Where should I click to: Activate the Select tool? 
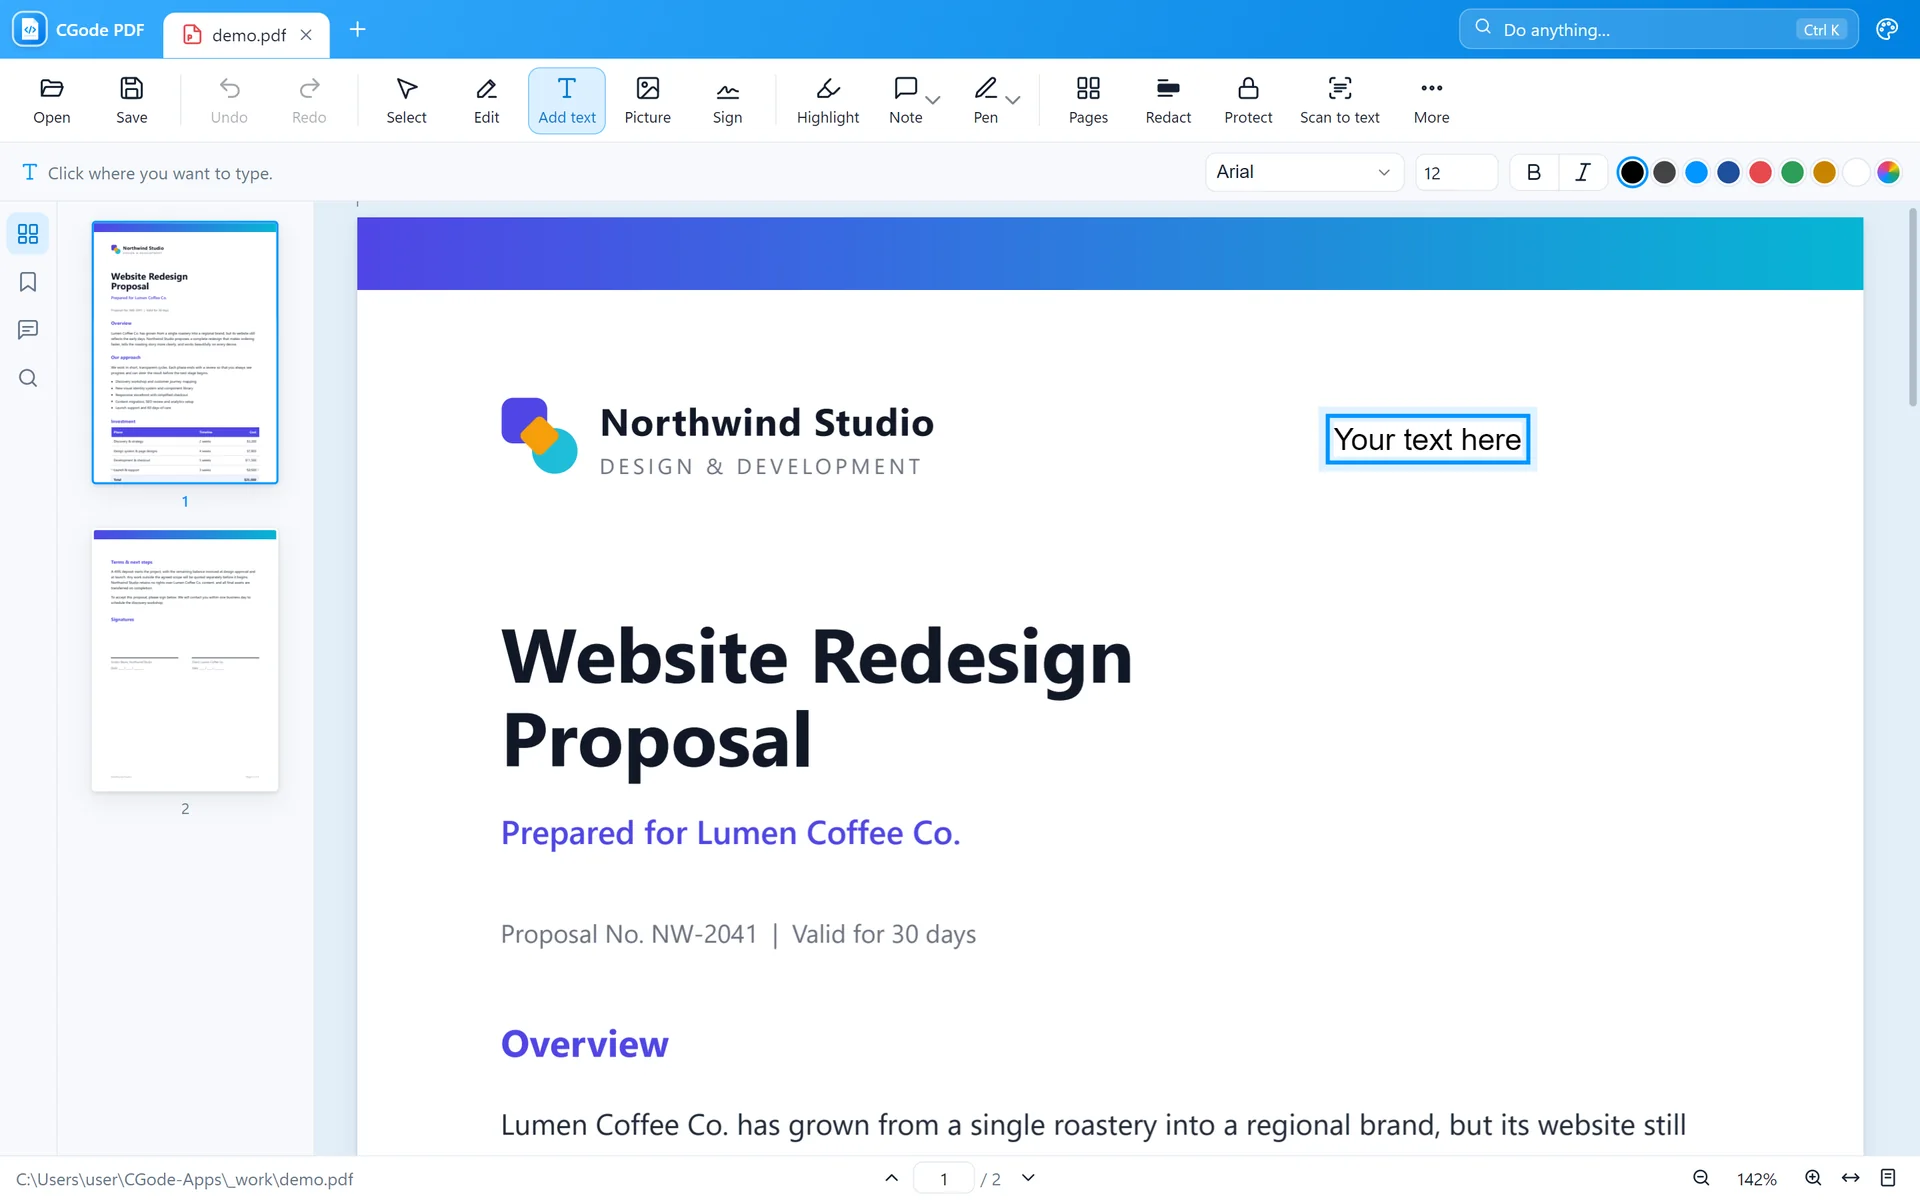click(x=406, y=100)
